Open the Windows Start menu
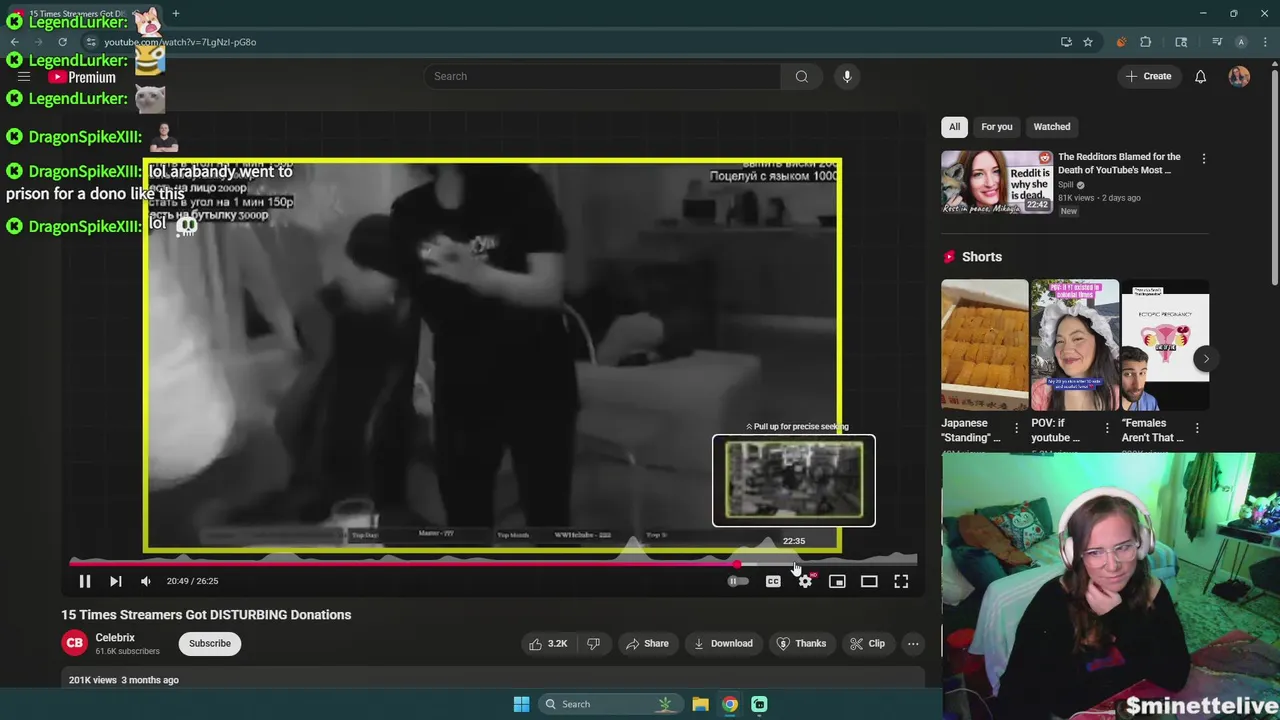 coord(521,704)
